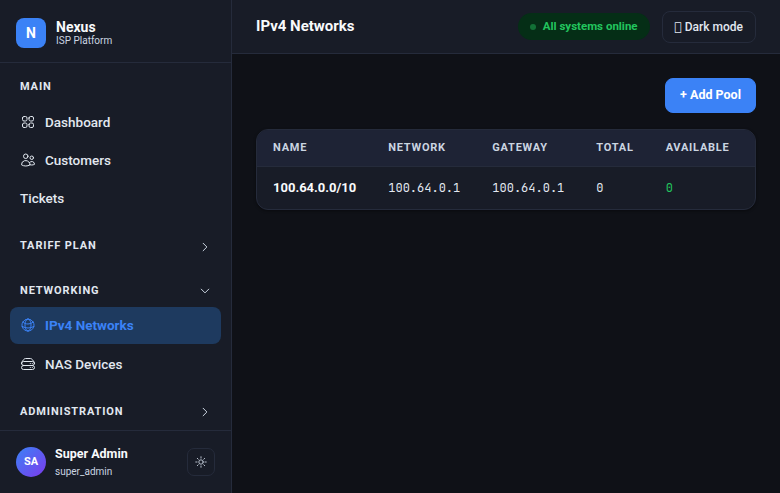The width and height of the screenshot is (780, 493).
Task: Click the NAS Devices server icon
Action: click(28, 365)
